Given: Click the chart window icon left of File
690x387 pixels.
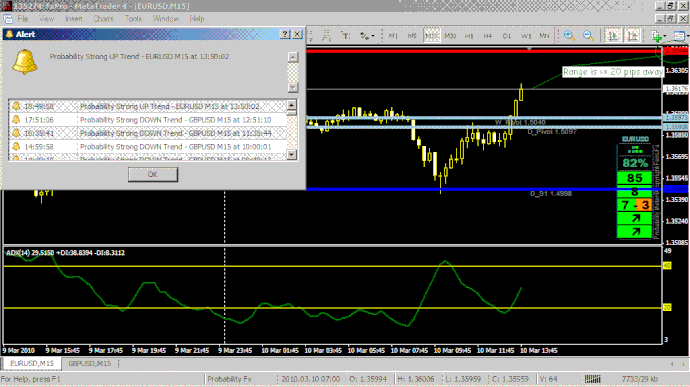Looking at the screenshot, I should 8,18.
